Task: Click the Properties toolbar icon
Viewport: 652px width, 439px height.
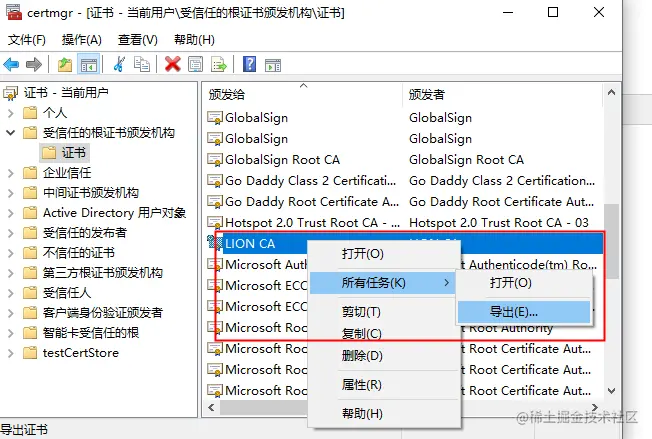Action: pos(195,64)
